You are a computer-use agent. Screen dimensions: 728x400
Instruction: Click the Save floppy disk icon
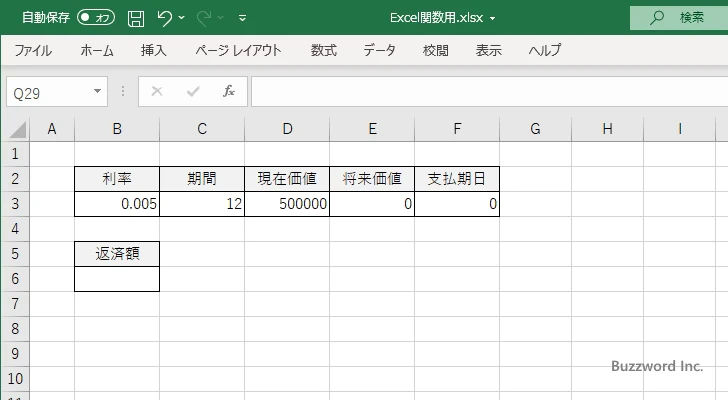136,18
